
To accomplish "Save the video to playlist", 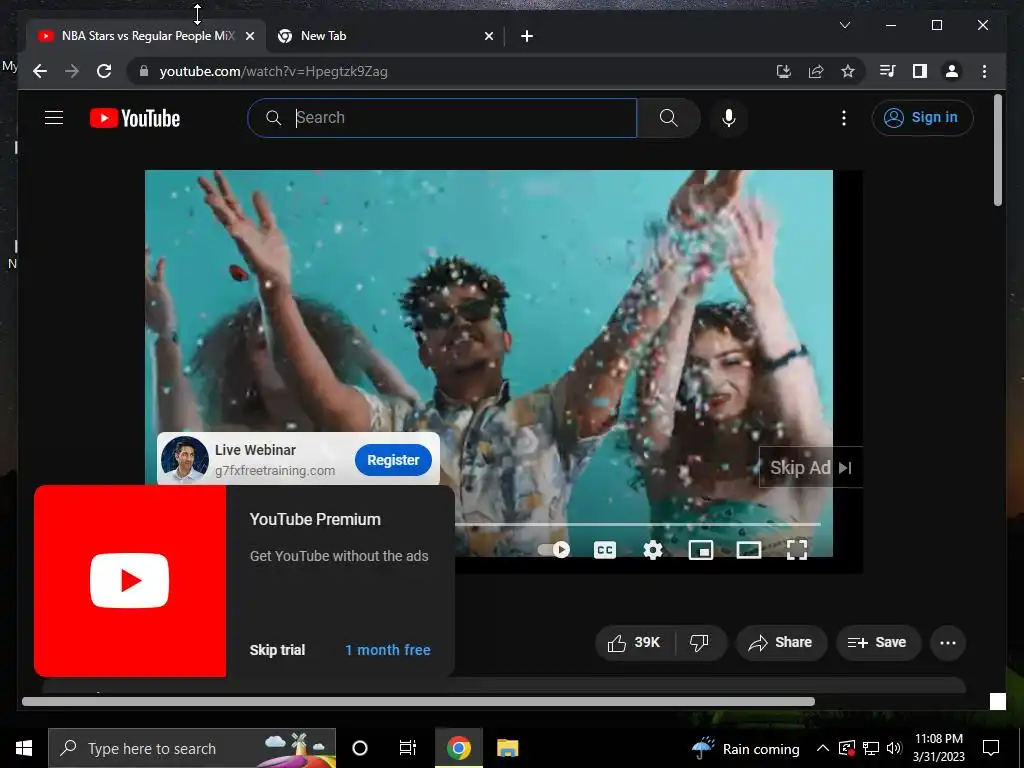I will click(878, 643).
